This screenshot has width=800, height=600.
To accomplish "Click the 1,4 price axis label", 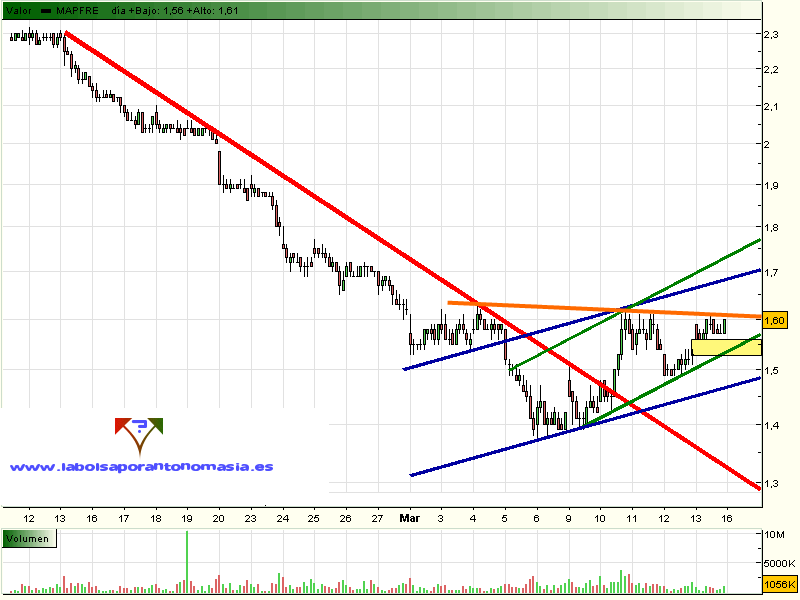I will 770,425.
